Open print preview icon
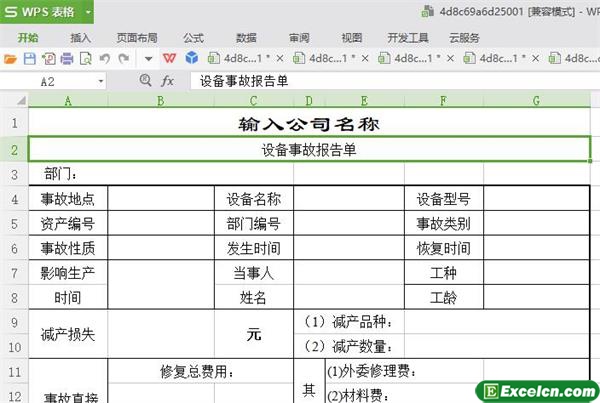The height and width of the screenshot is (403, 600). [85, 59]
